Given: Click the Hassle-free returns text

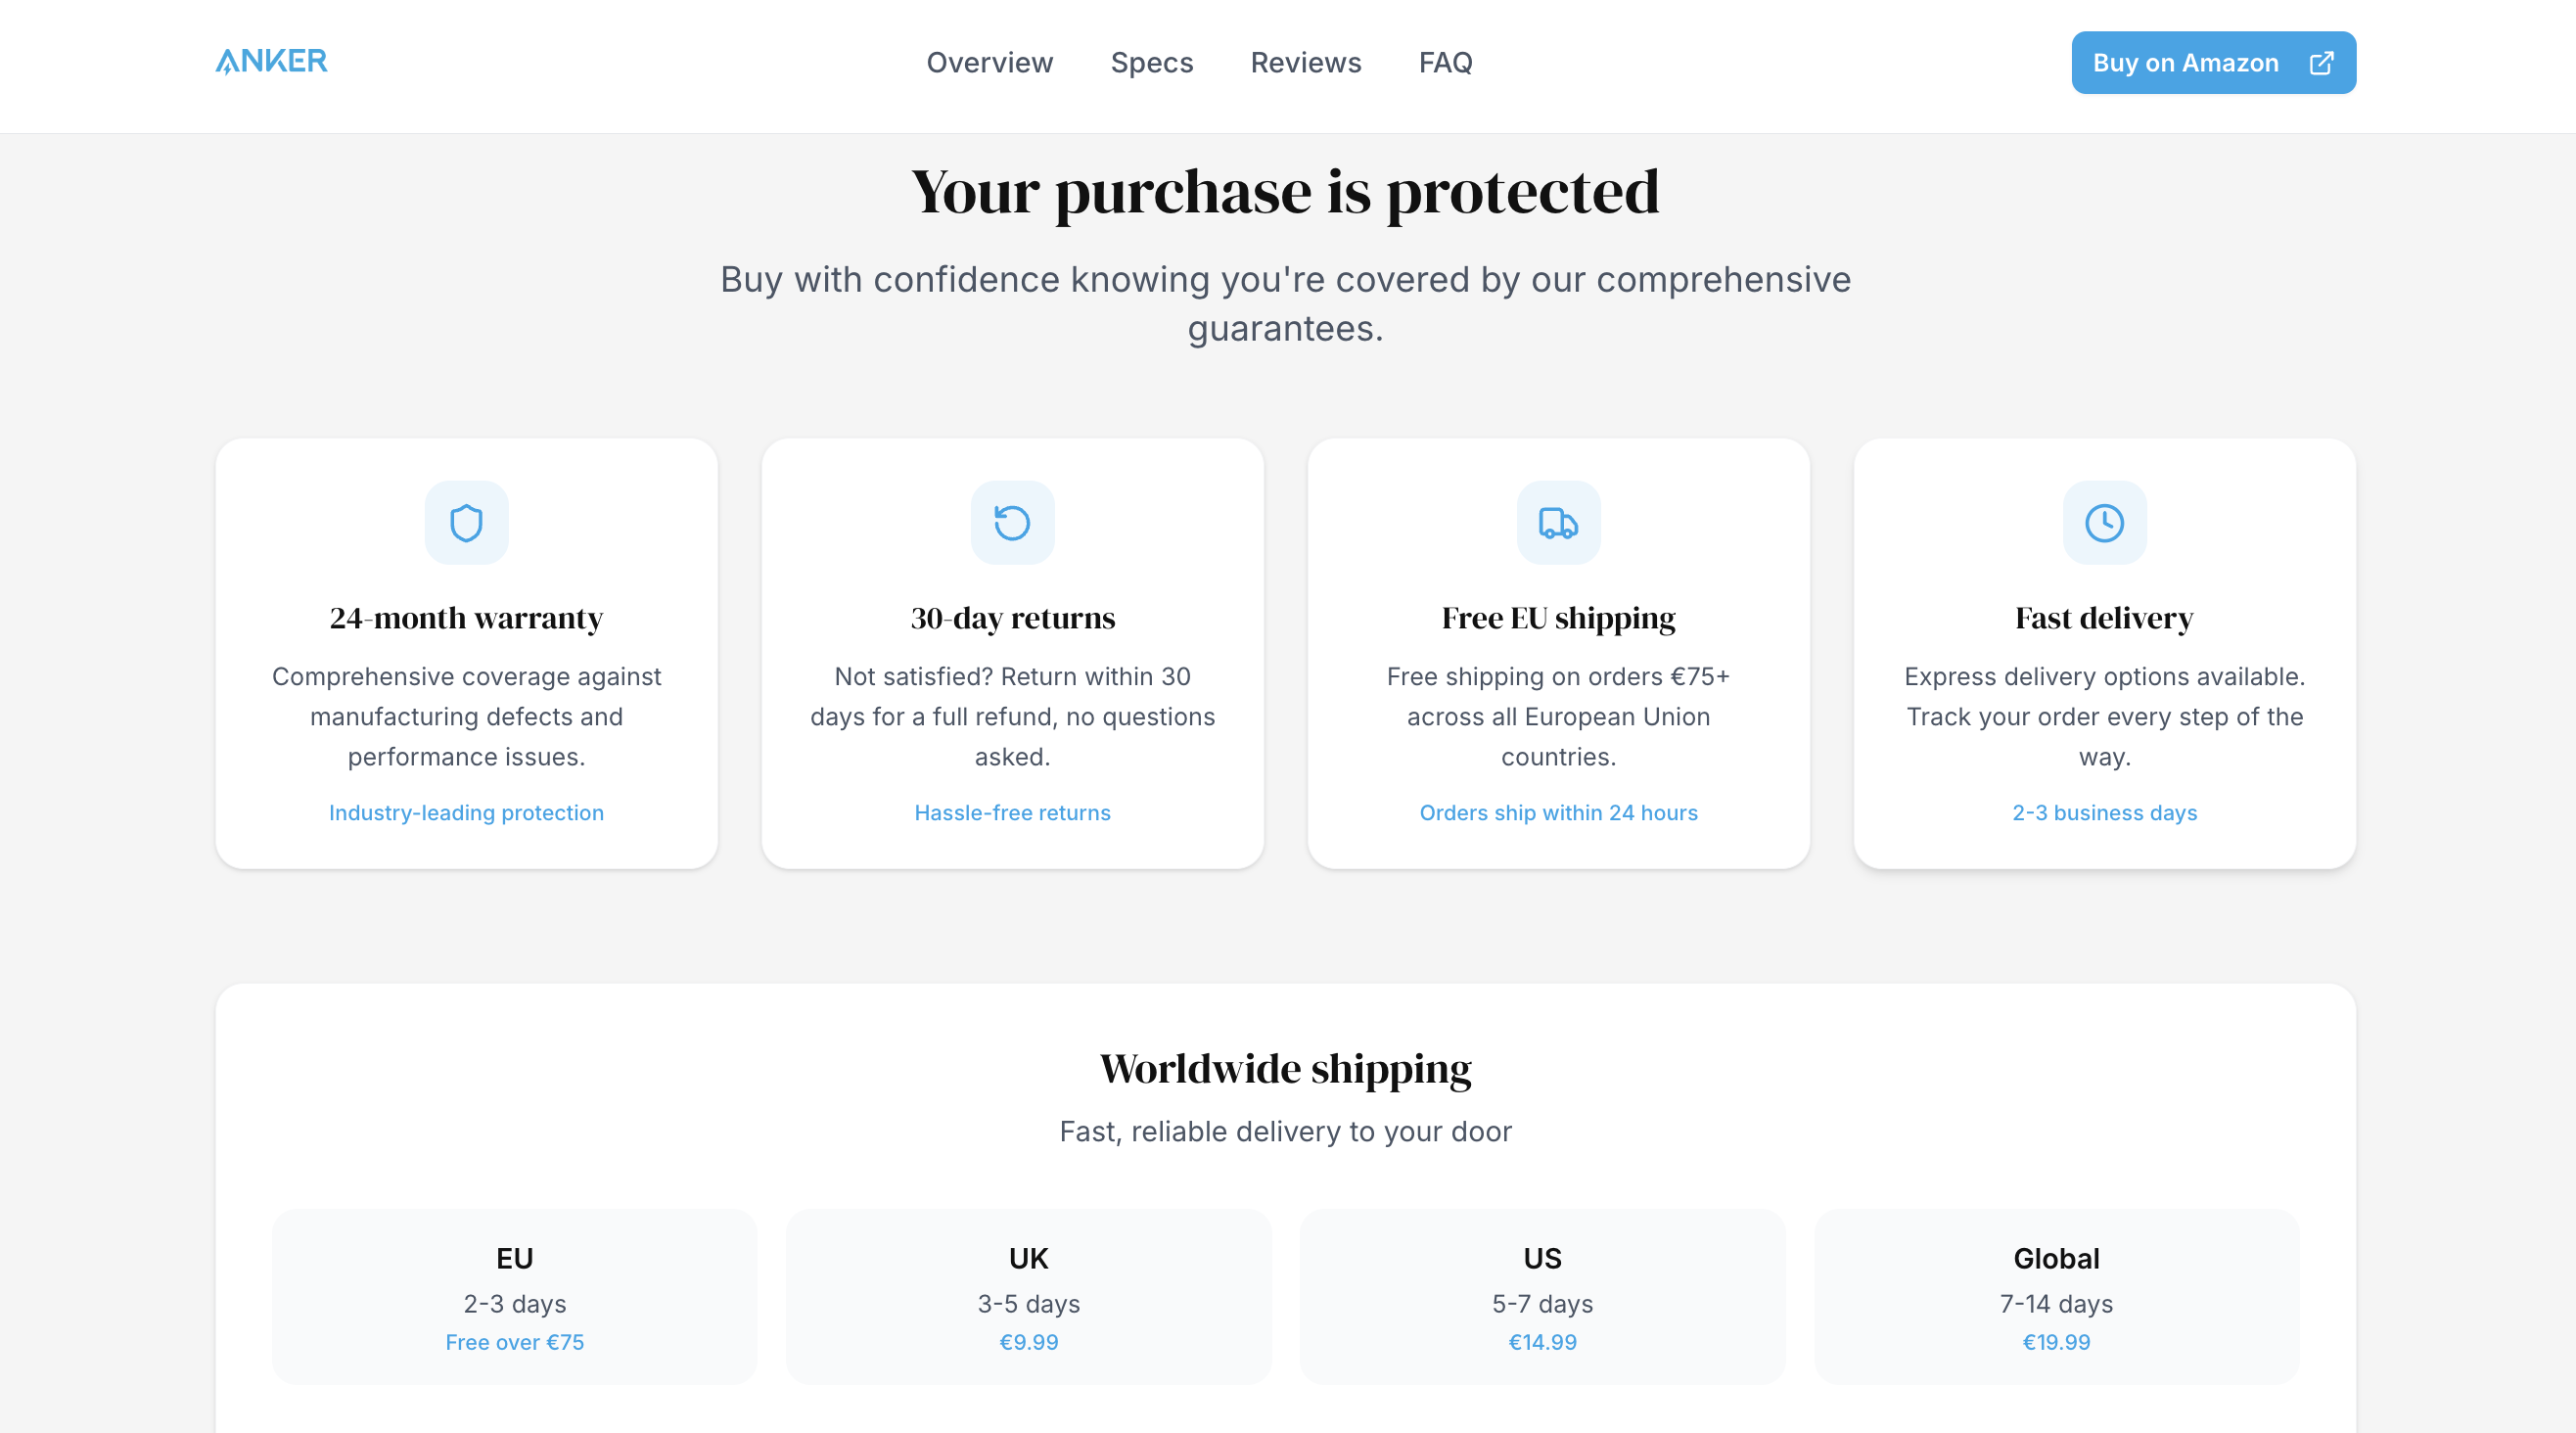Looking at the screenshot, I should coord(1012,813).
